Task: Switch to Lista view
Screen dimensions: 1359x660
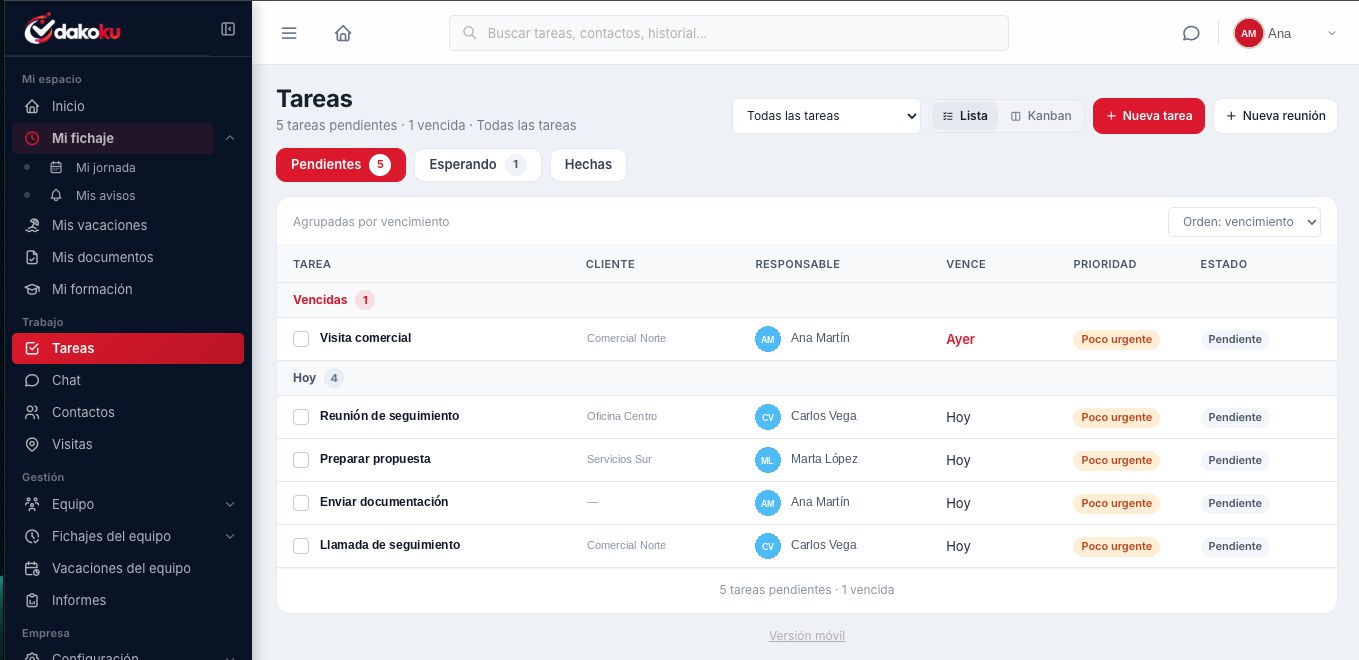Action: click(965, 116)
